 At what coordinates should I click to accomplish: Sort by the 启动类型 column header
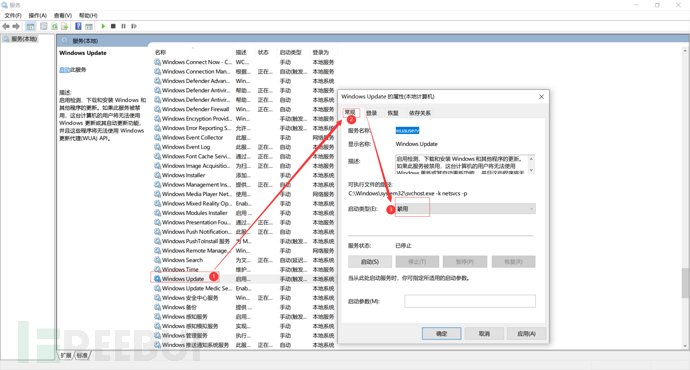(x=290, y=52)
